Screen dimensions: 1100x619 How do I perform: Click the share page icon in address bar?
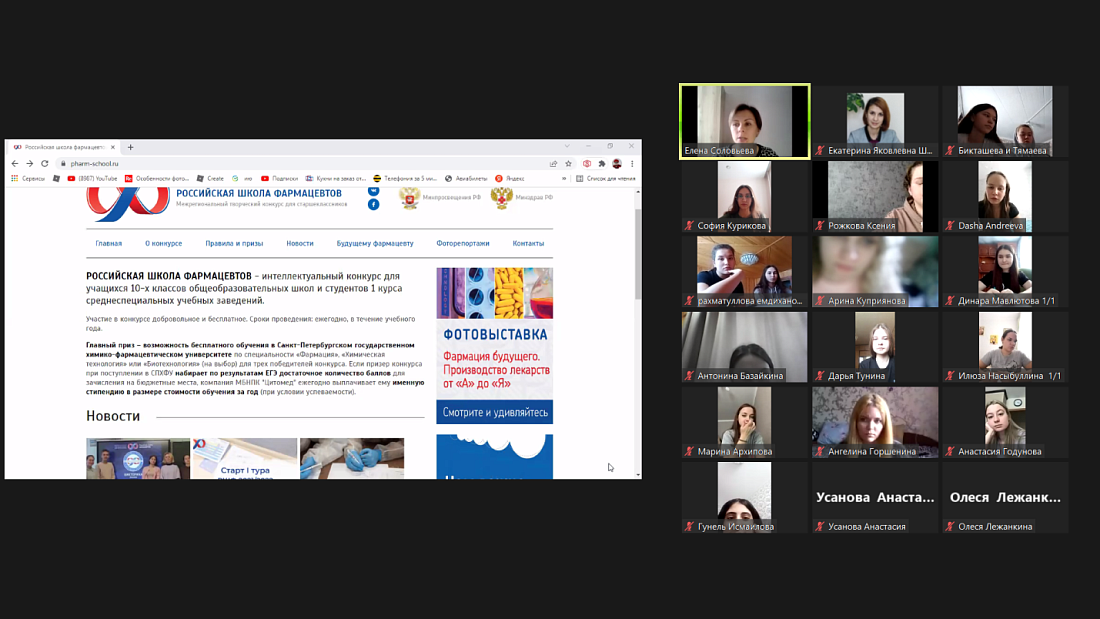[x=553, y=163]
